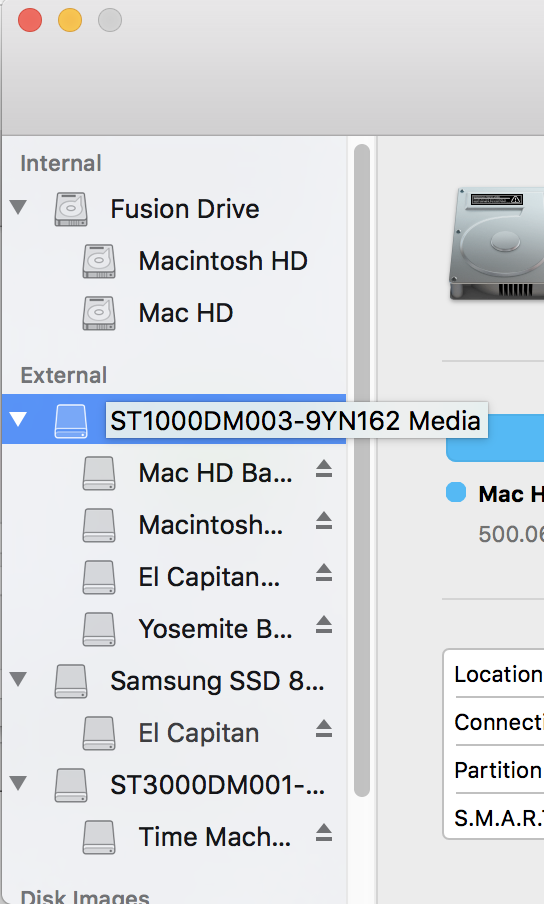Select Macintosh... external volume row
544x904 pixels.
[174, 525]
